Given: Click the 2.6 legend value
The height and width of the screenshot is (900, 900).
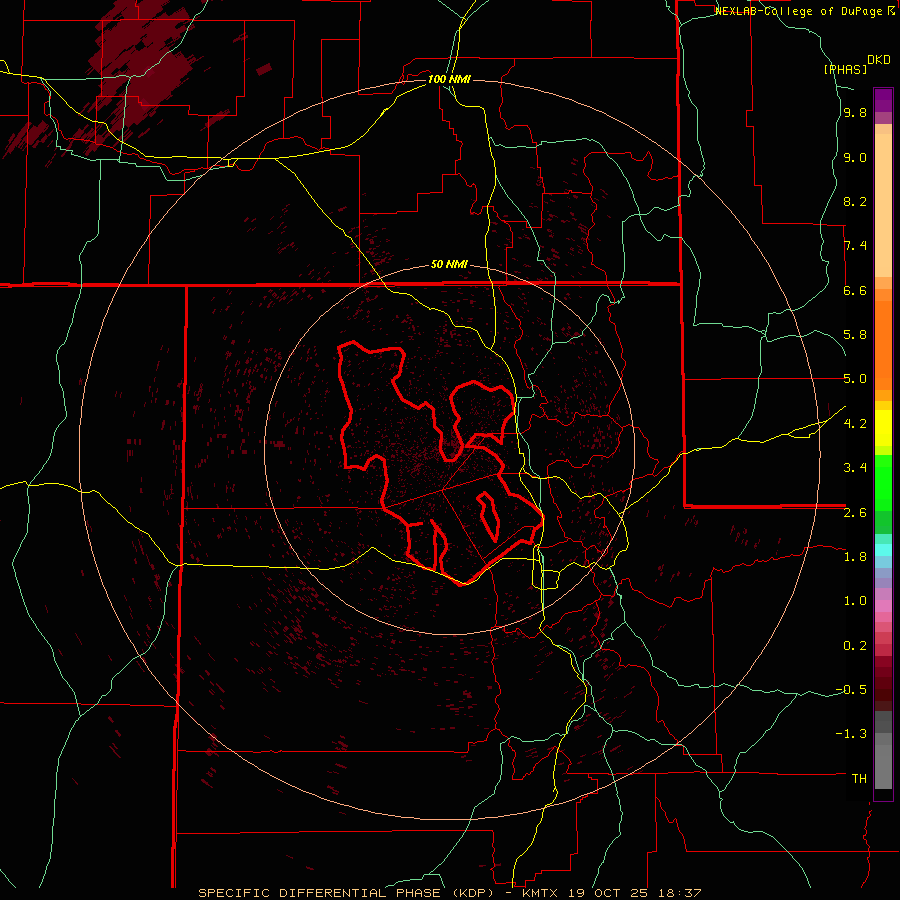Looking at the screenshot, I should coord(855,513).
